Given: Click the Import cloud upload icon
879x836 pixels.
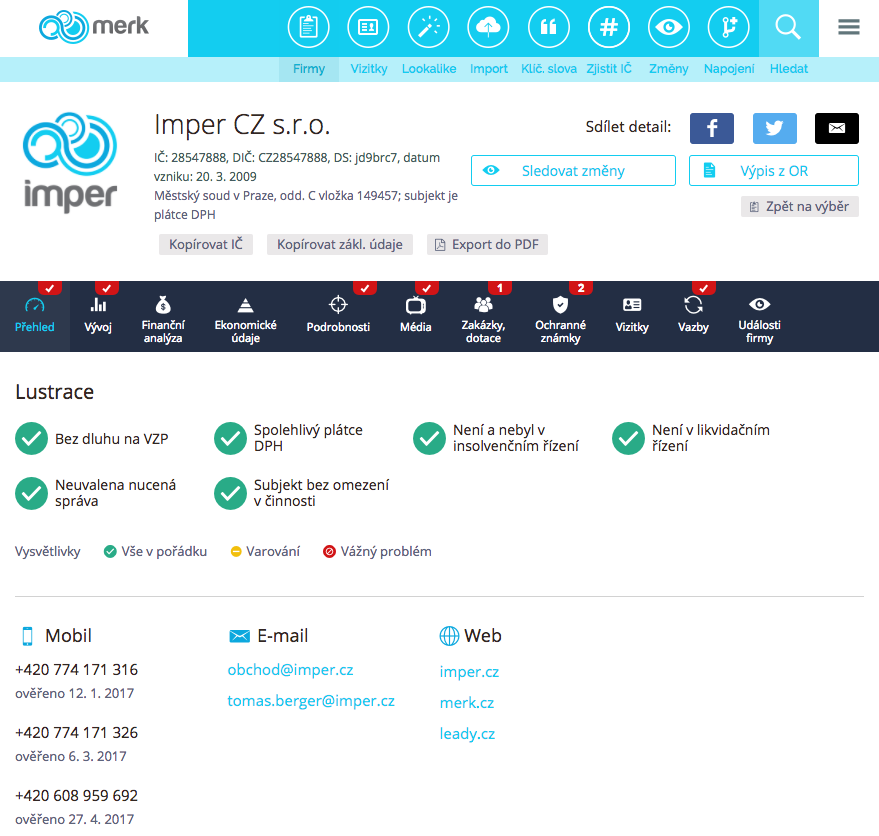Looking at the screenshot, I should tap(488, 27).
